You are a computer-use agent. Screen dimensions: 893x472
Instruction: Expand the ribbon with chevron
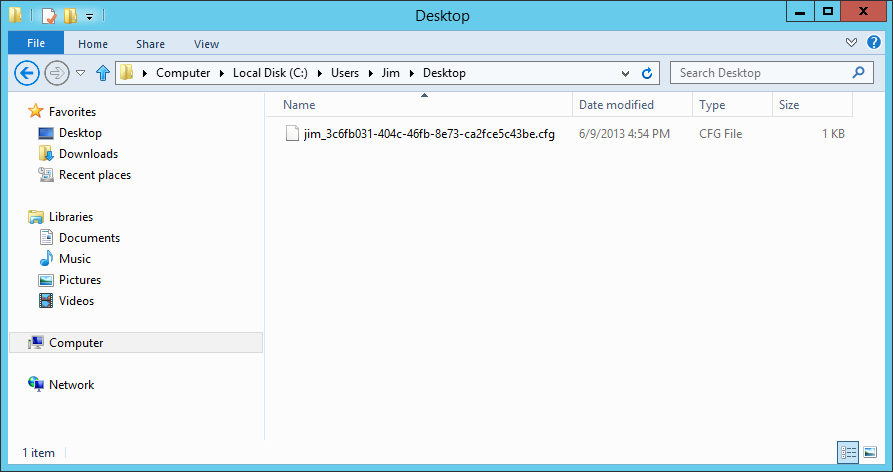point(851,43)
